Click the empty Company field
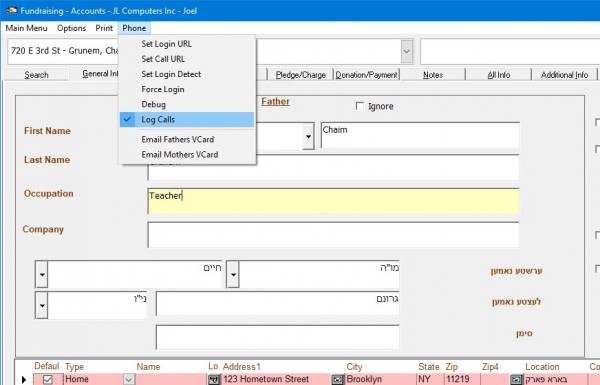 pyautogui.click(x=333, y=235)
